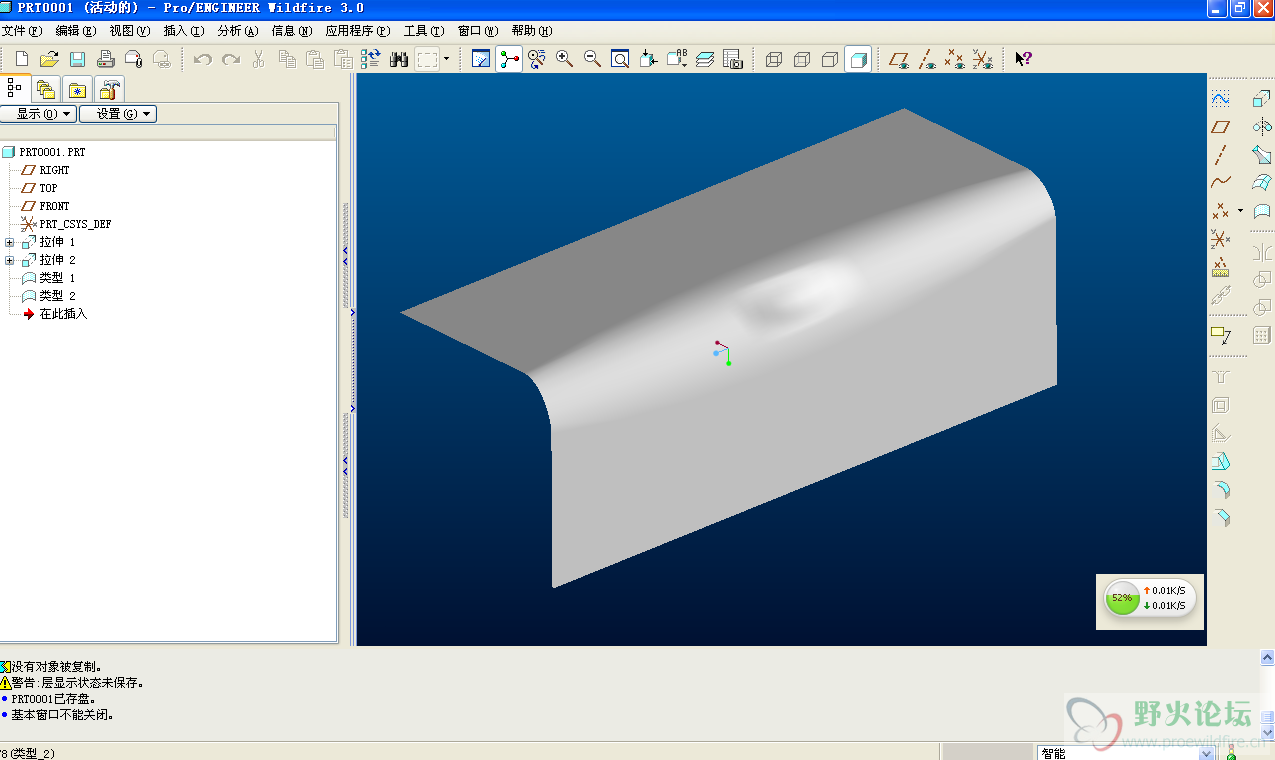The width and height of the screenshot is (1275, 760).
Task: Select the Boundary Blend tool
Action: pyautogui.click(x=1262, y=183)
